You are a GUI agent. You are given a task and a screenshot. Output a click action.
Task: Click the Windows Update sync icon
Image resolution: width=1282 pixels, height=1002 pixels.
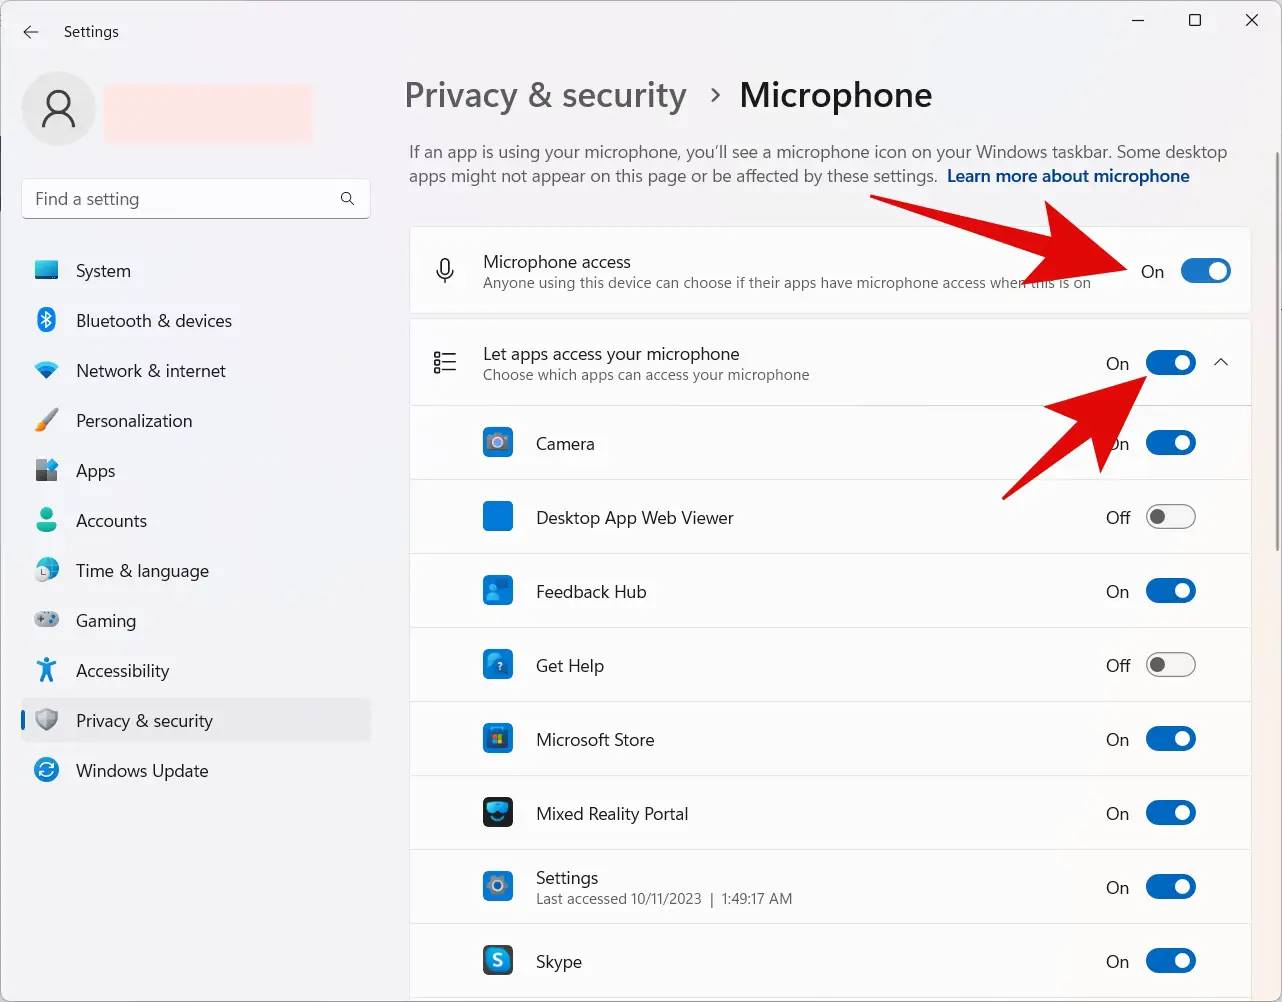coord(47,770)
